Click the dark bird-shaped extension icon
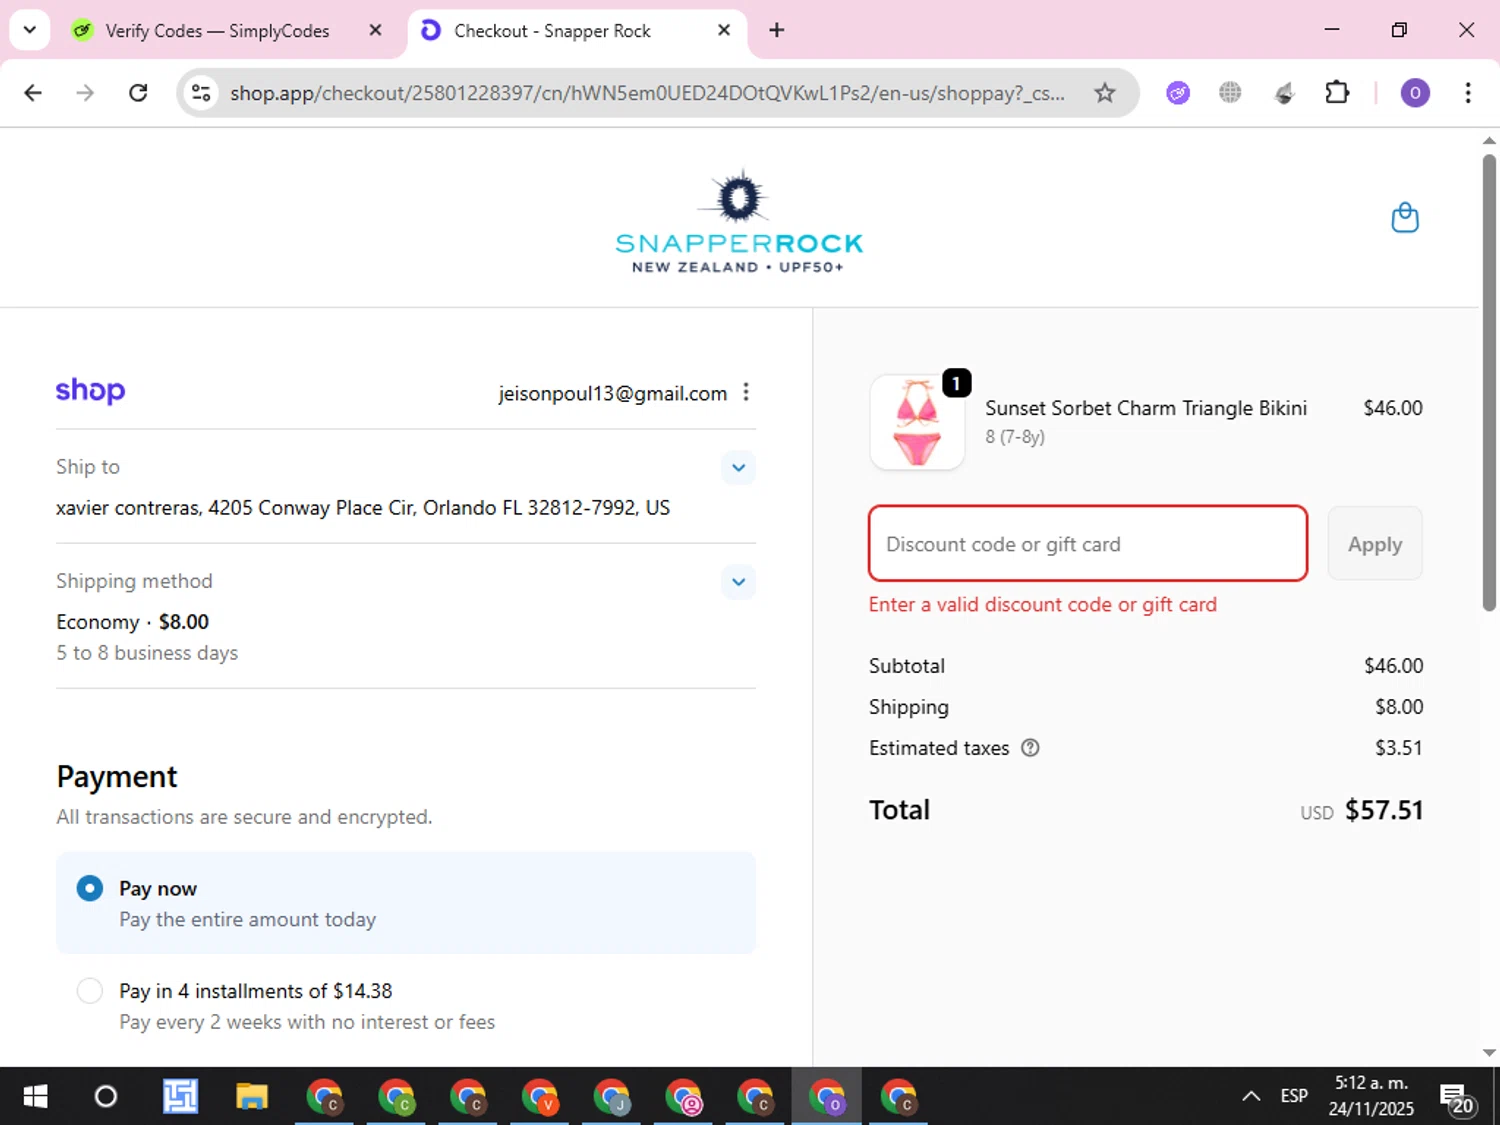 [1284, 93]
